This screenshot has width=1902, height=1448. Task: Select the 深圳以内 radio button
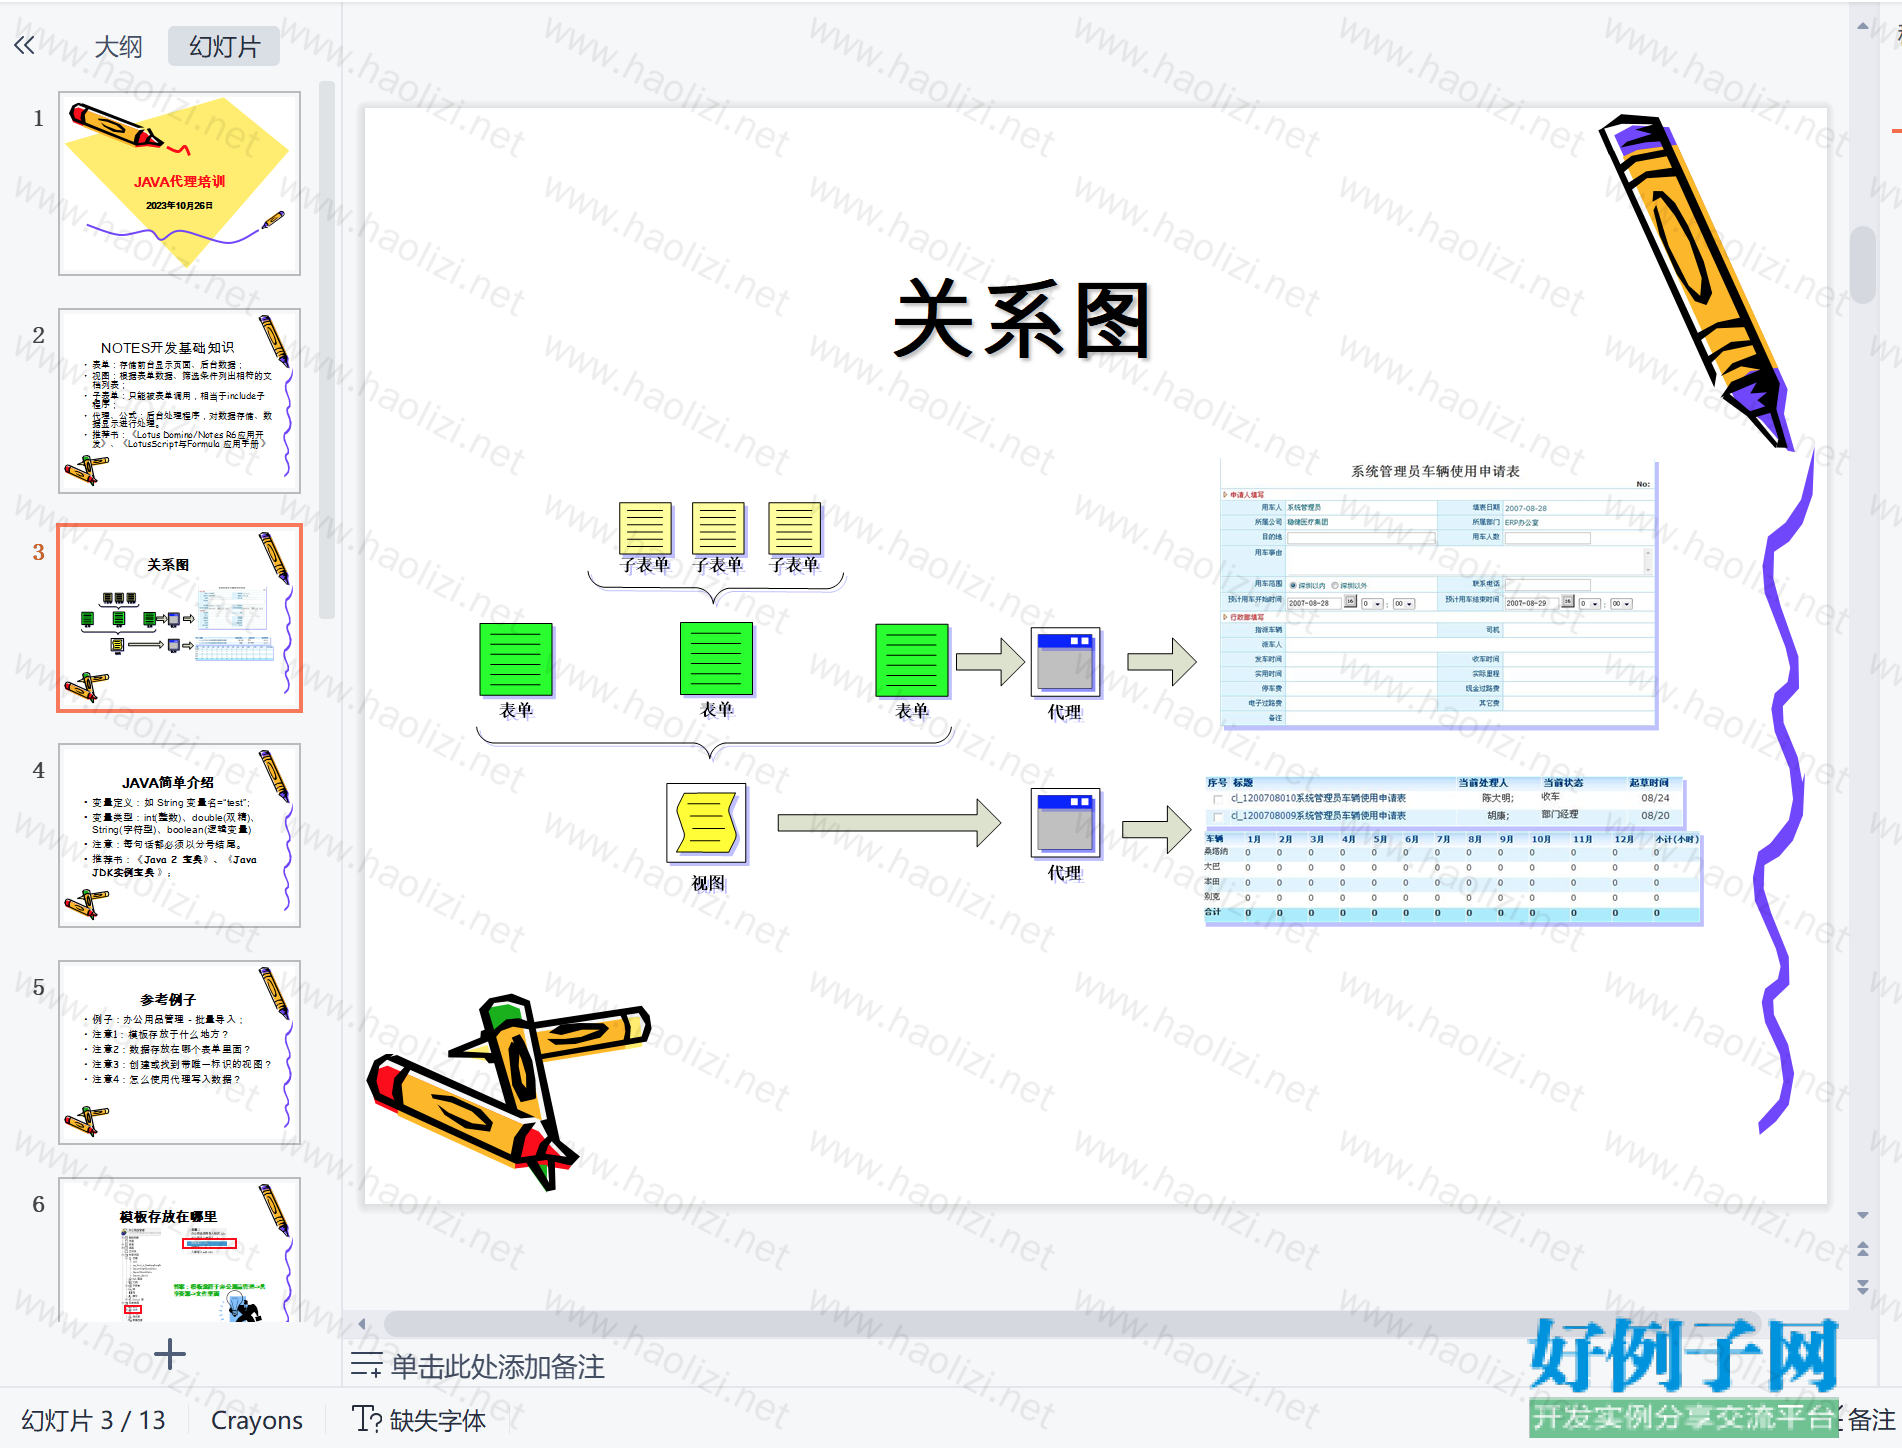click(1293, 585)
